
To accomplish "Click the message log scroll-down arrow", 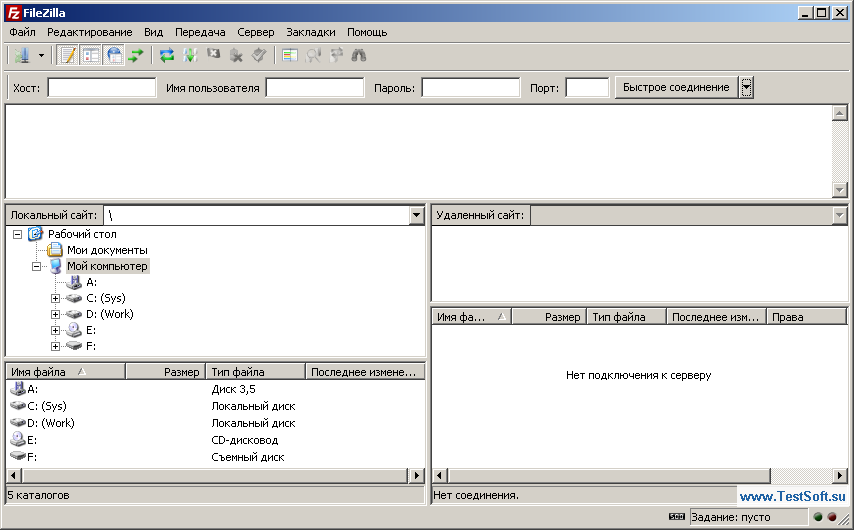I will (x=839, y=190).
